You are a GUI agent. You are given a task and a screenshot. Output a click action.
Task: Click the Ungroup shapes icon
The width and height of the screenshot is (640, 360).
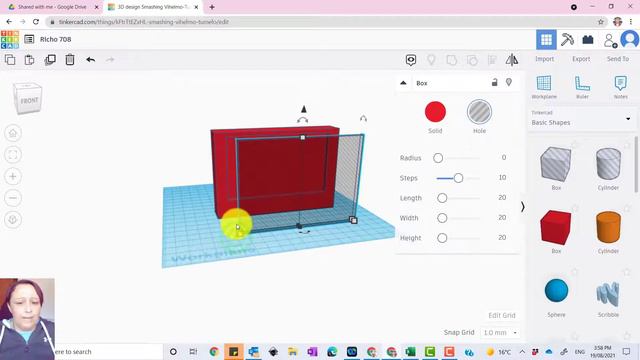click(x=472, y=60)
